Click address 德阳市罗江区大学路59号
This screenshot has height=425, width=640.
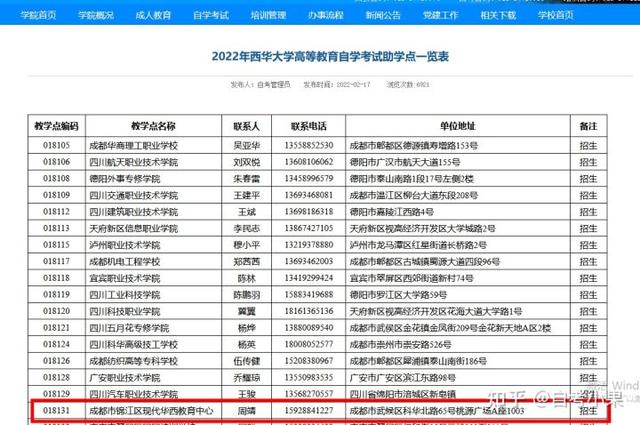pos(398,295)
